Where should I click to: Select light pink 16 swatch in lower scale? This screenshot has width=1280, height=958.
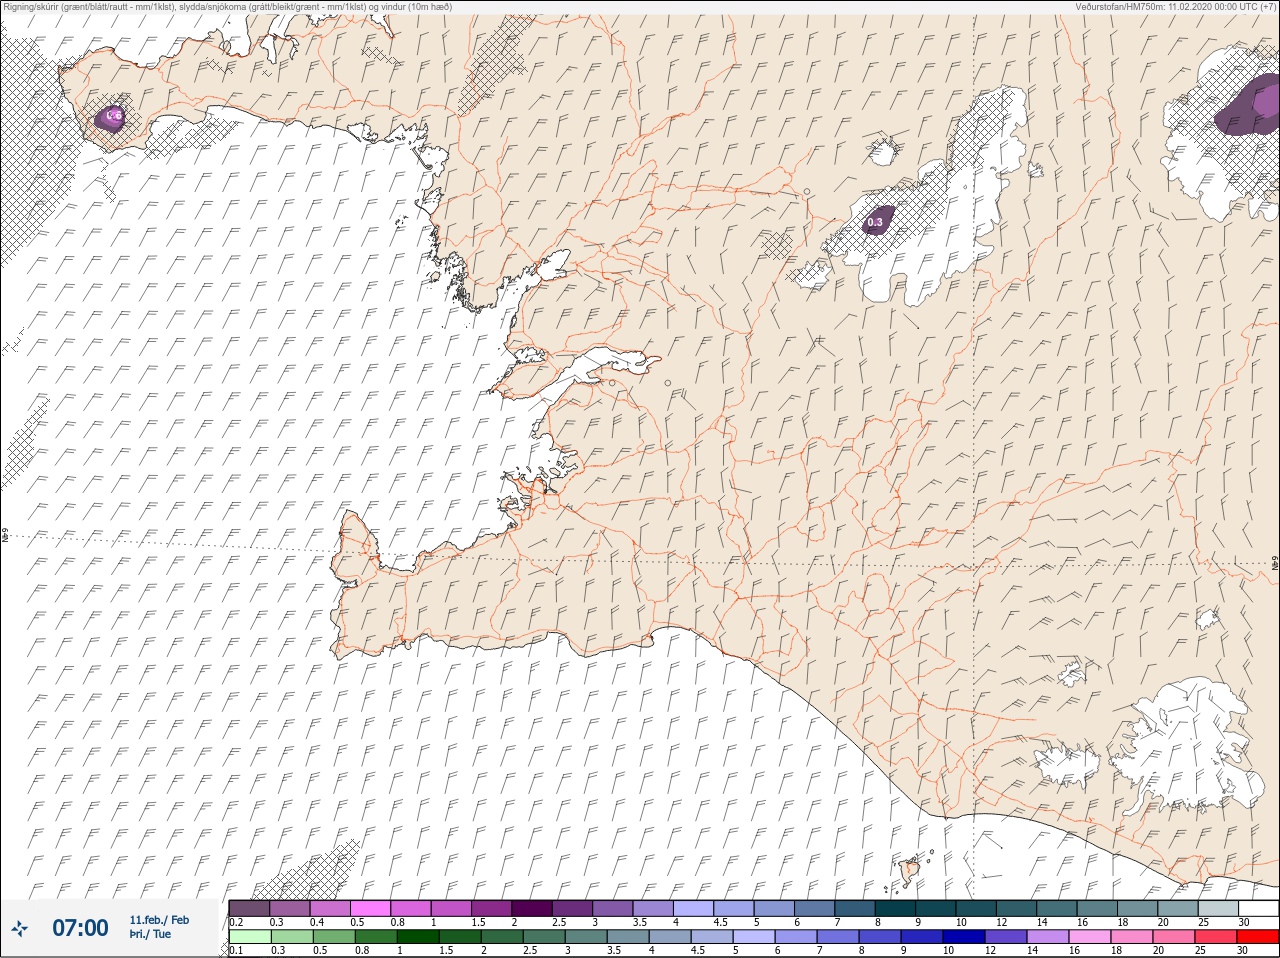point(1089,937)
